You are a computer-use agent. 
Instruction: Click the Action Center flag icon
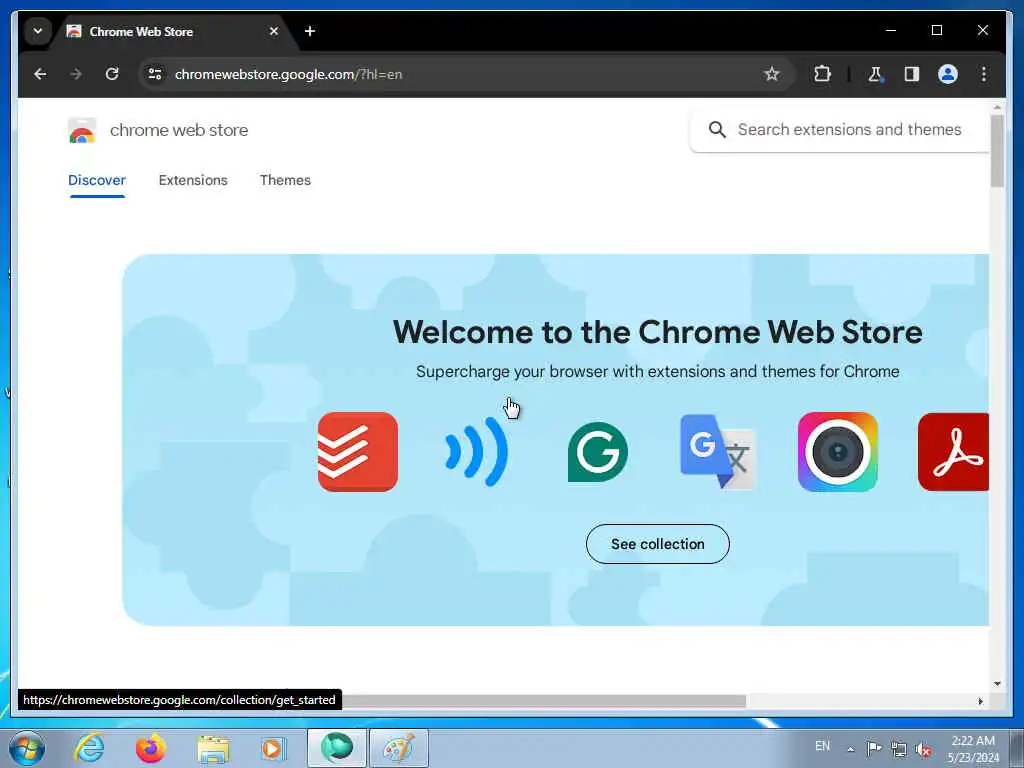click(874, 748)
